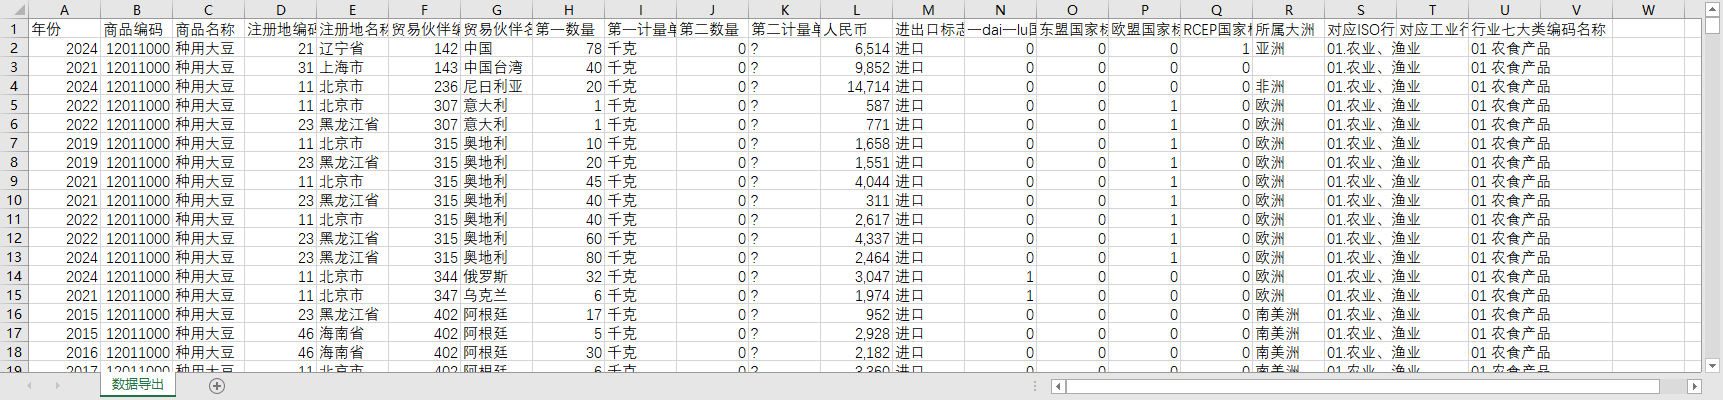
Task: Select the cell with value 587
Action: pyautogui.click(x=857, y=105)
